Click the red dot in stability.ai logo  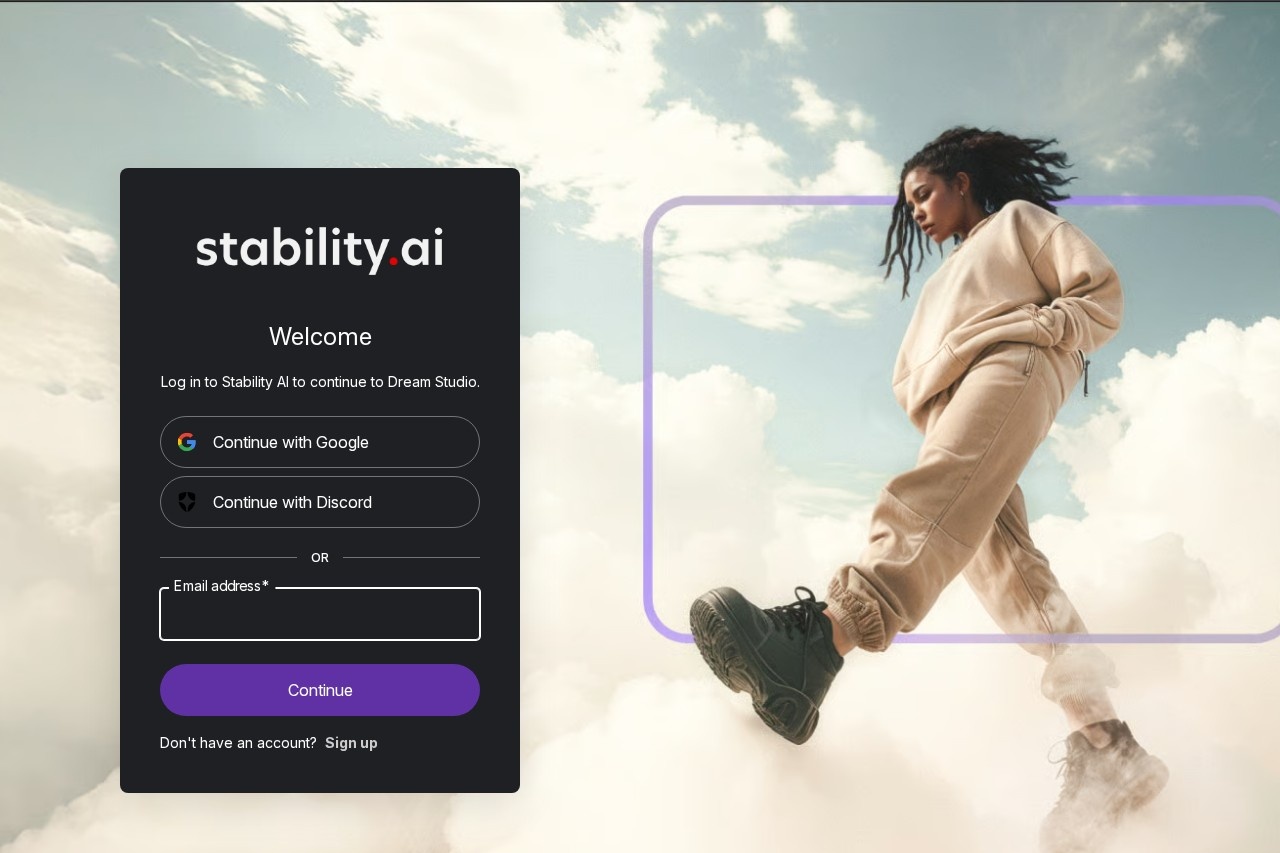coord(393,262)
